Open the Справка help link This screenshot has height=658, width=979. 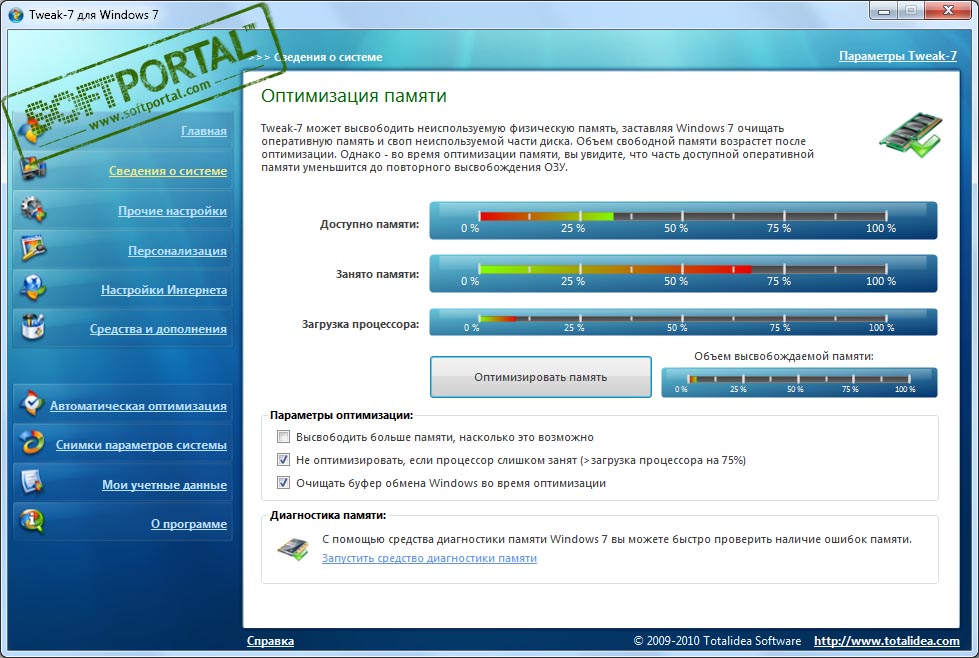pos(270,641)
